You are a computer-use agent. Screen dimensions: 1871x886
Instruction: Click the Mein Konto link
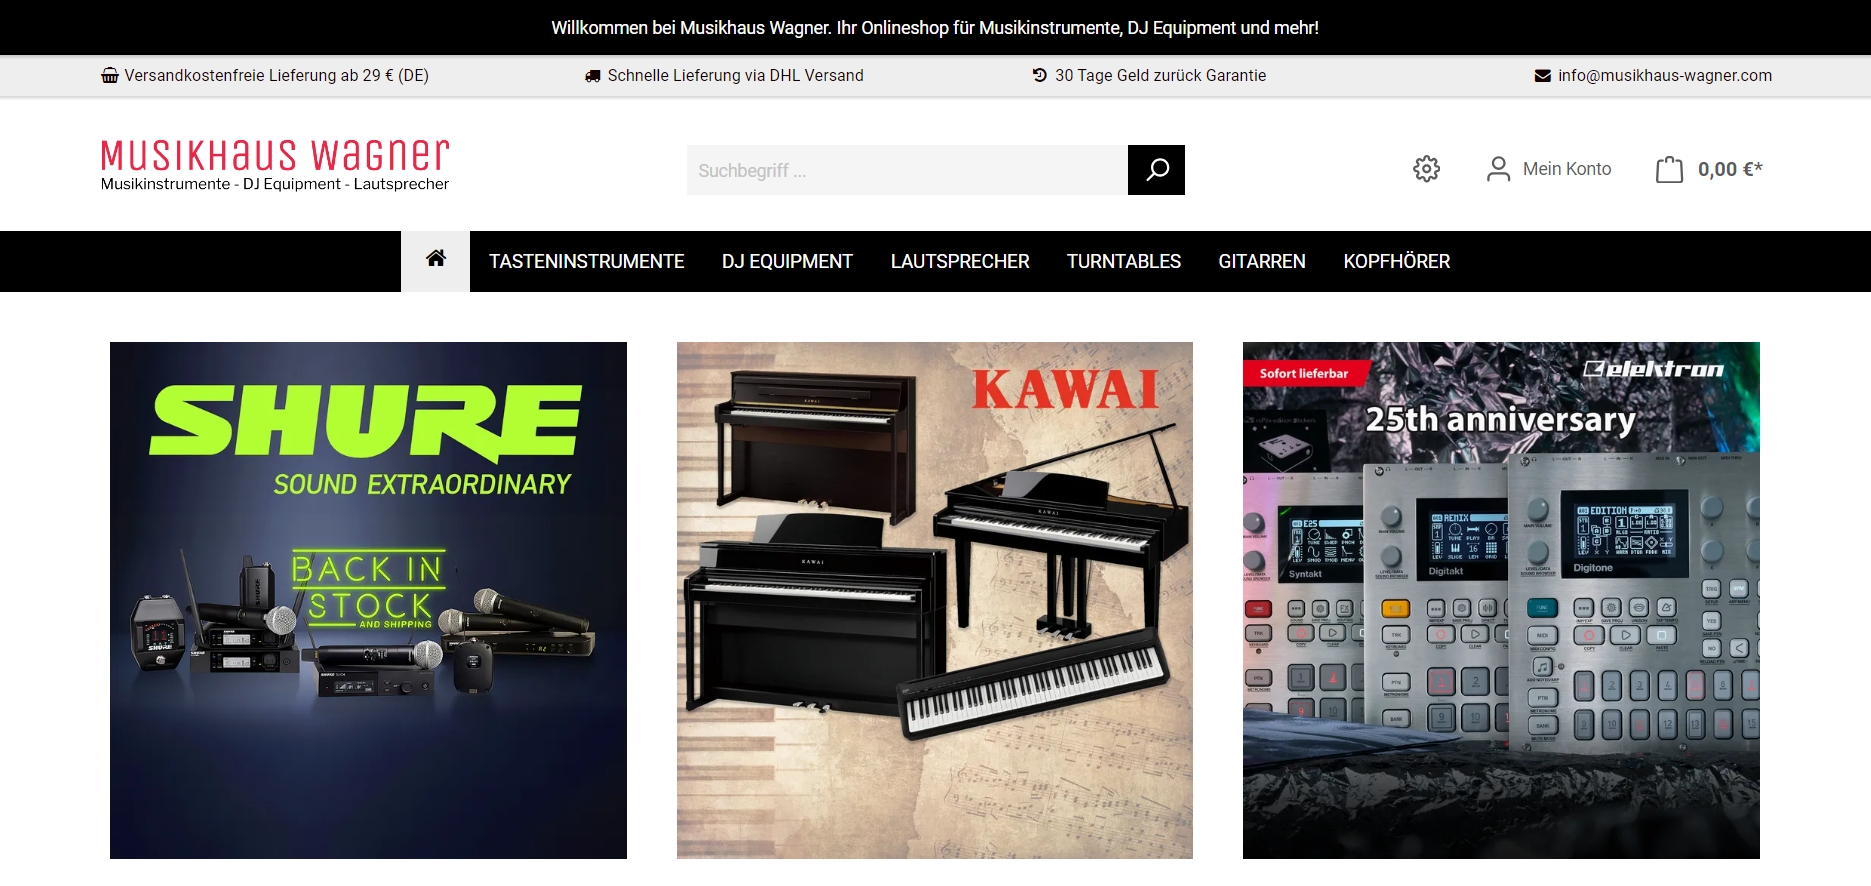(x=1567, y=169)
